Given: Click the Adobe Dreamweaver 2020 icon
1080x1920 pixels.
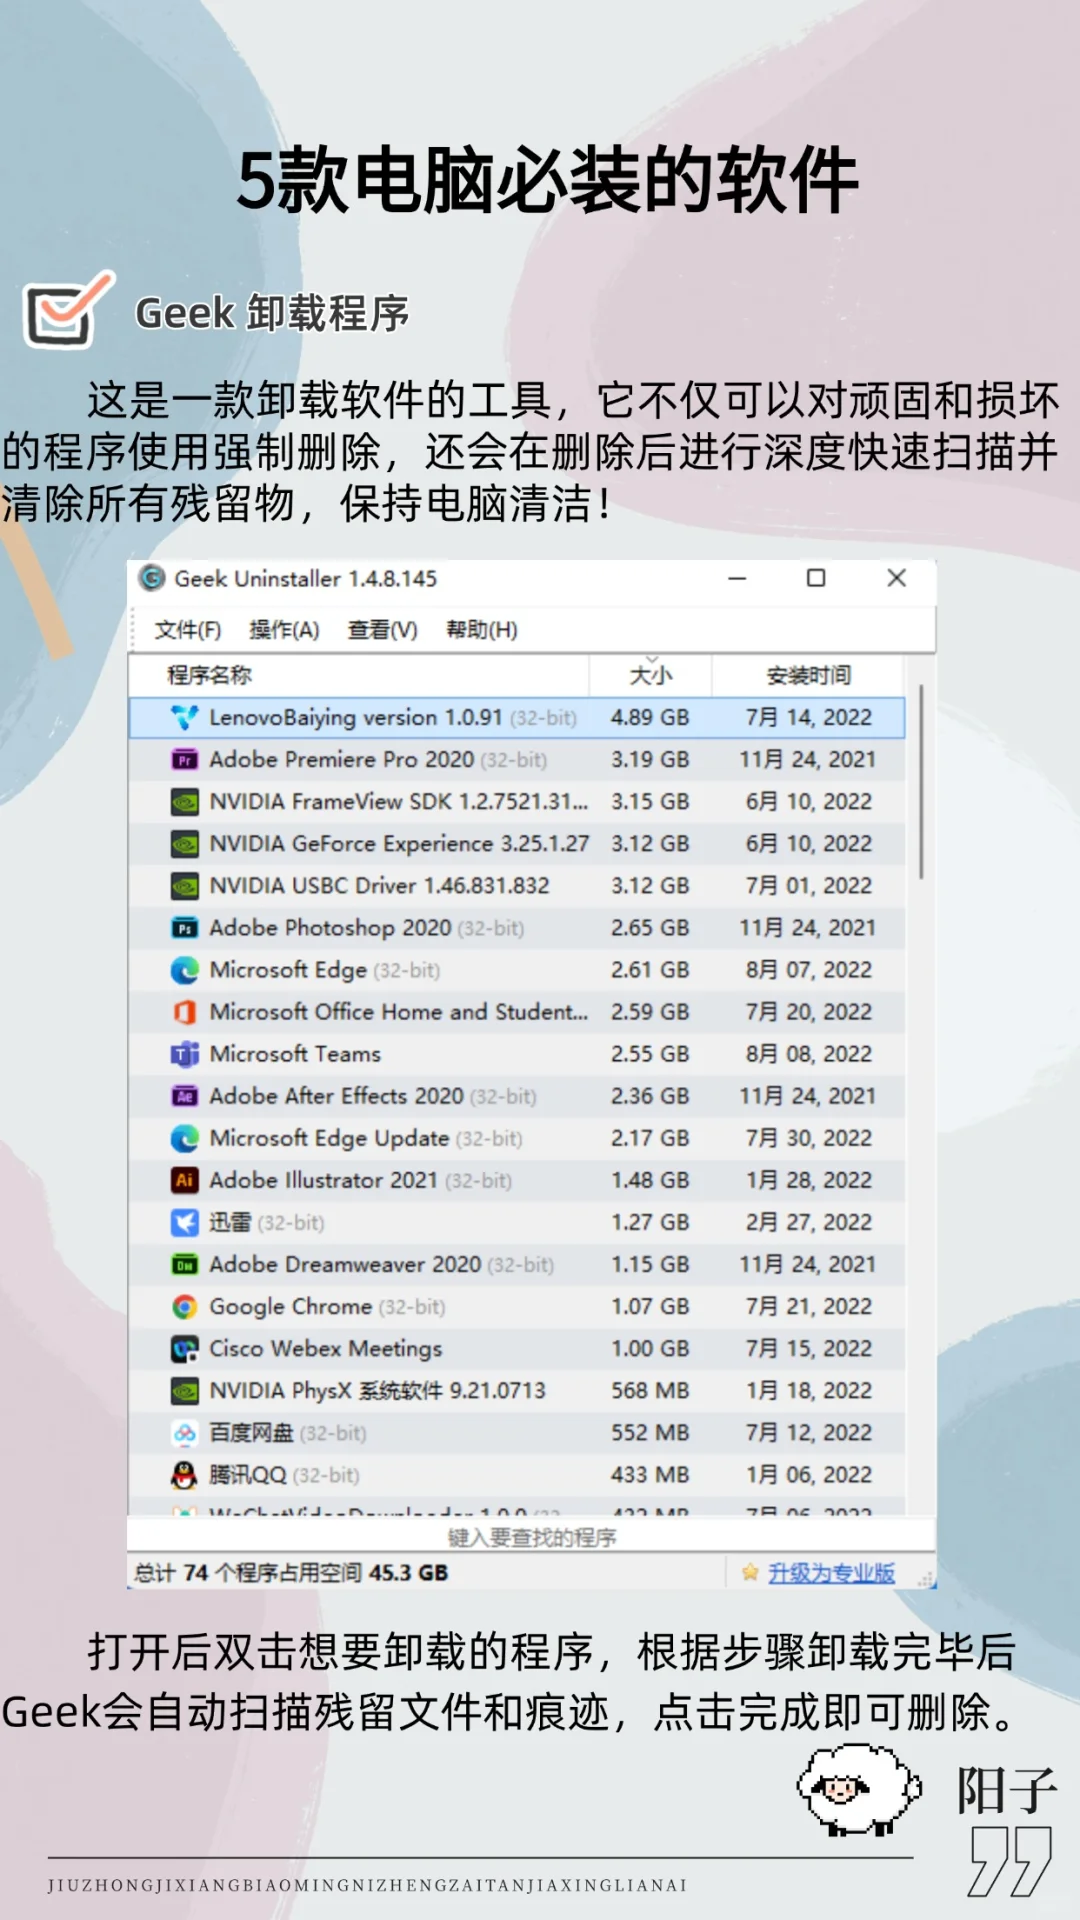Looking at the screenshot, I should 185,1265.
